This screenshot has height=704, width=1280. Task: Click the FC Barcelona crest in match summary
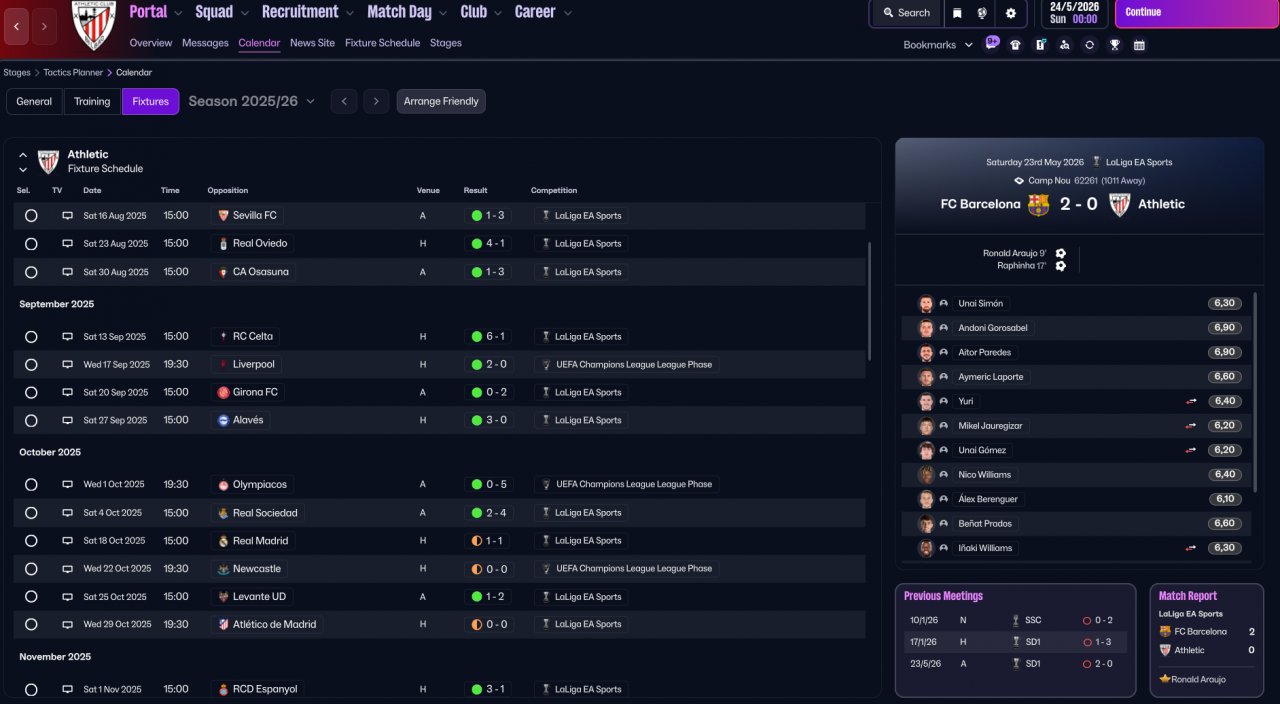(1039, 204)
